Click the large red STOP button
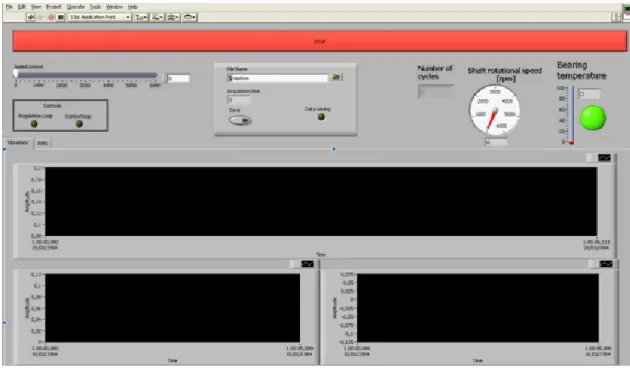630x368 pixels. coord(319,41)
